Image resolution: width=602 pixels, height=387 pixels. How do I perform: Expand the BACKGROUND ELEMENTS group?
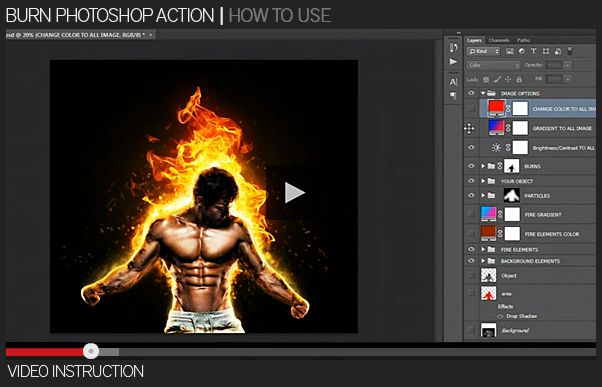tap(483, 261)
